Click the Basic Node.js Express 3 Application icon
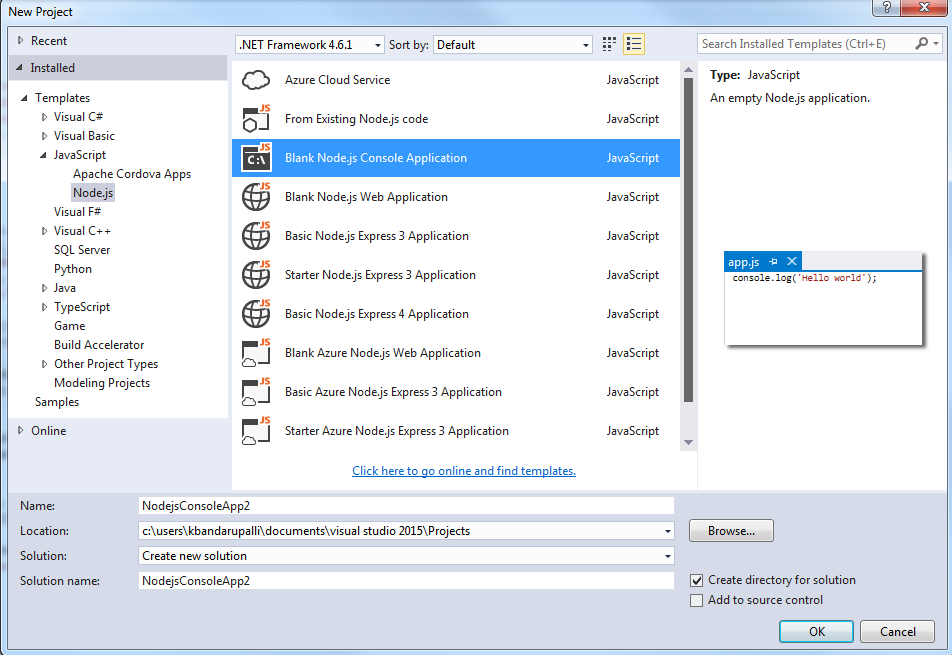Image resolution: width=952 pixels, height=655 pixels. tap(256, 236)
